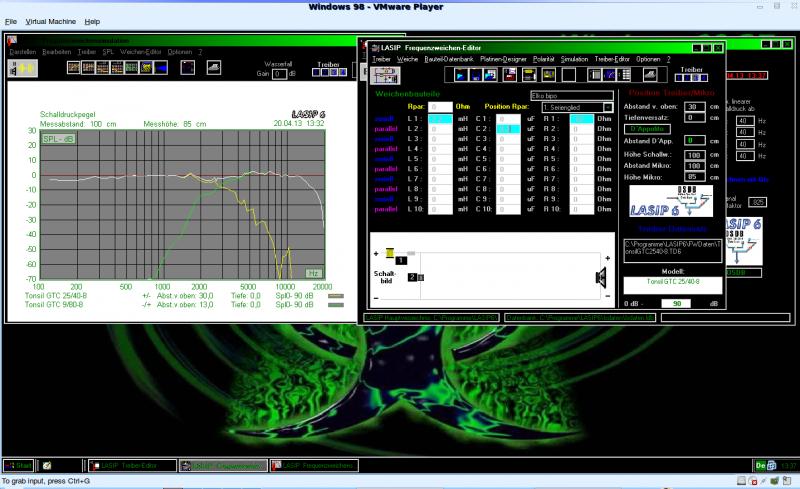The height and width of the screenshot is (489, 800).
Task: Click the Windows Start button
Action: click(19, 466)
